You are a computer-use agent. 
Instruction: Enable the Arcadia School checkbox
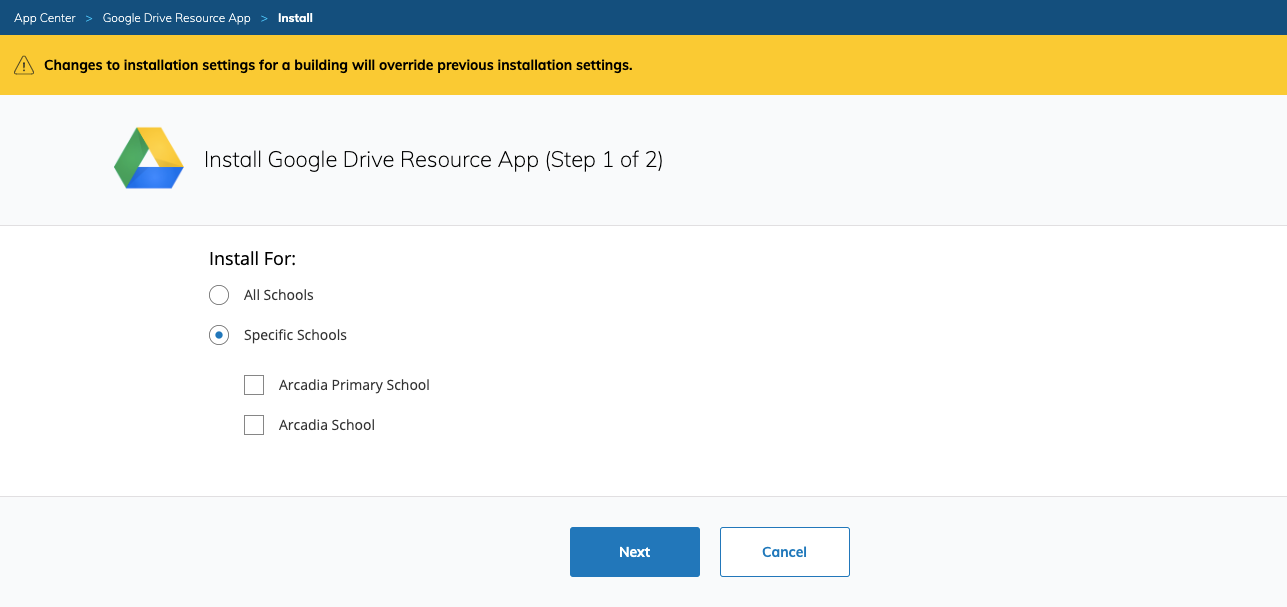pyautogui.click(x=254, y=425)
